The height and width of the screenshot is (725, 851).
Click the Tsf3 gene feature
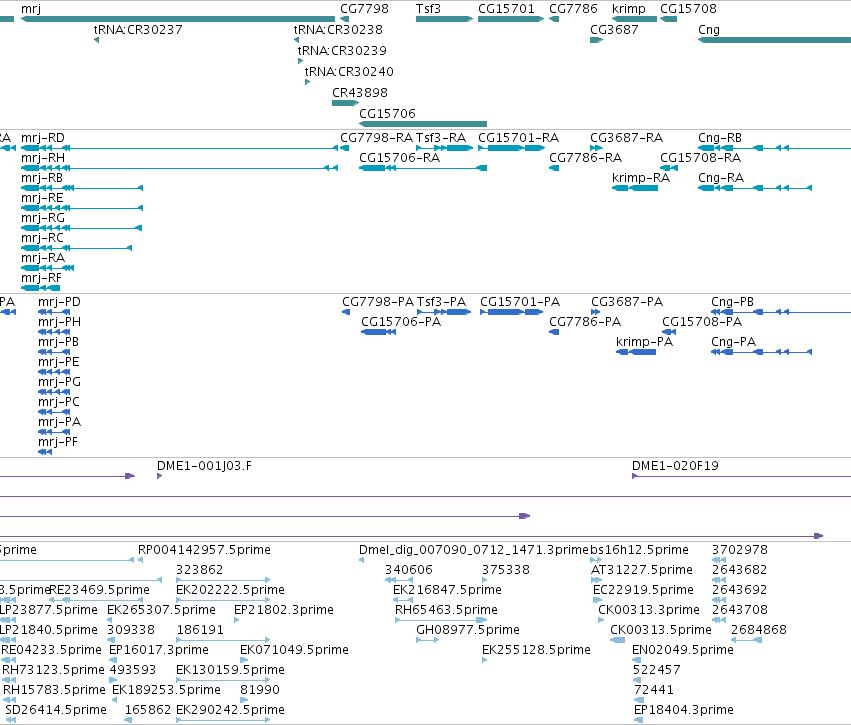(x=444, y=19)
